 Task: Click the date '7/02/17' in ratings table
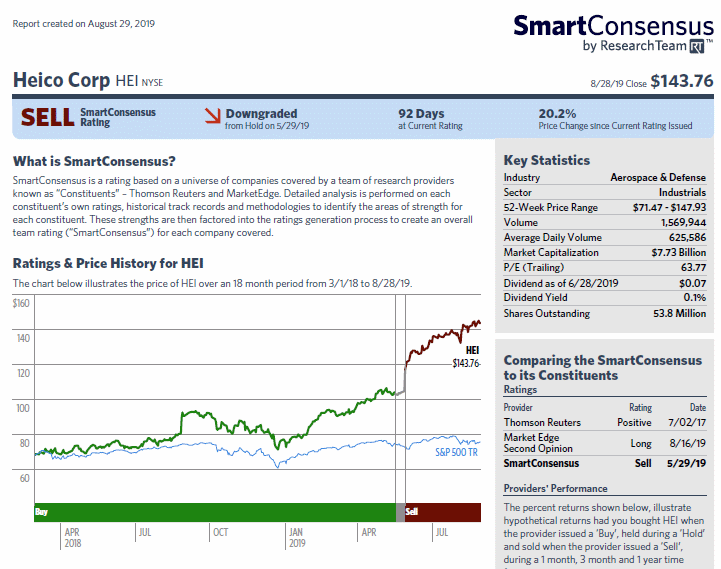coord(687,422)
